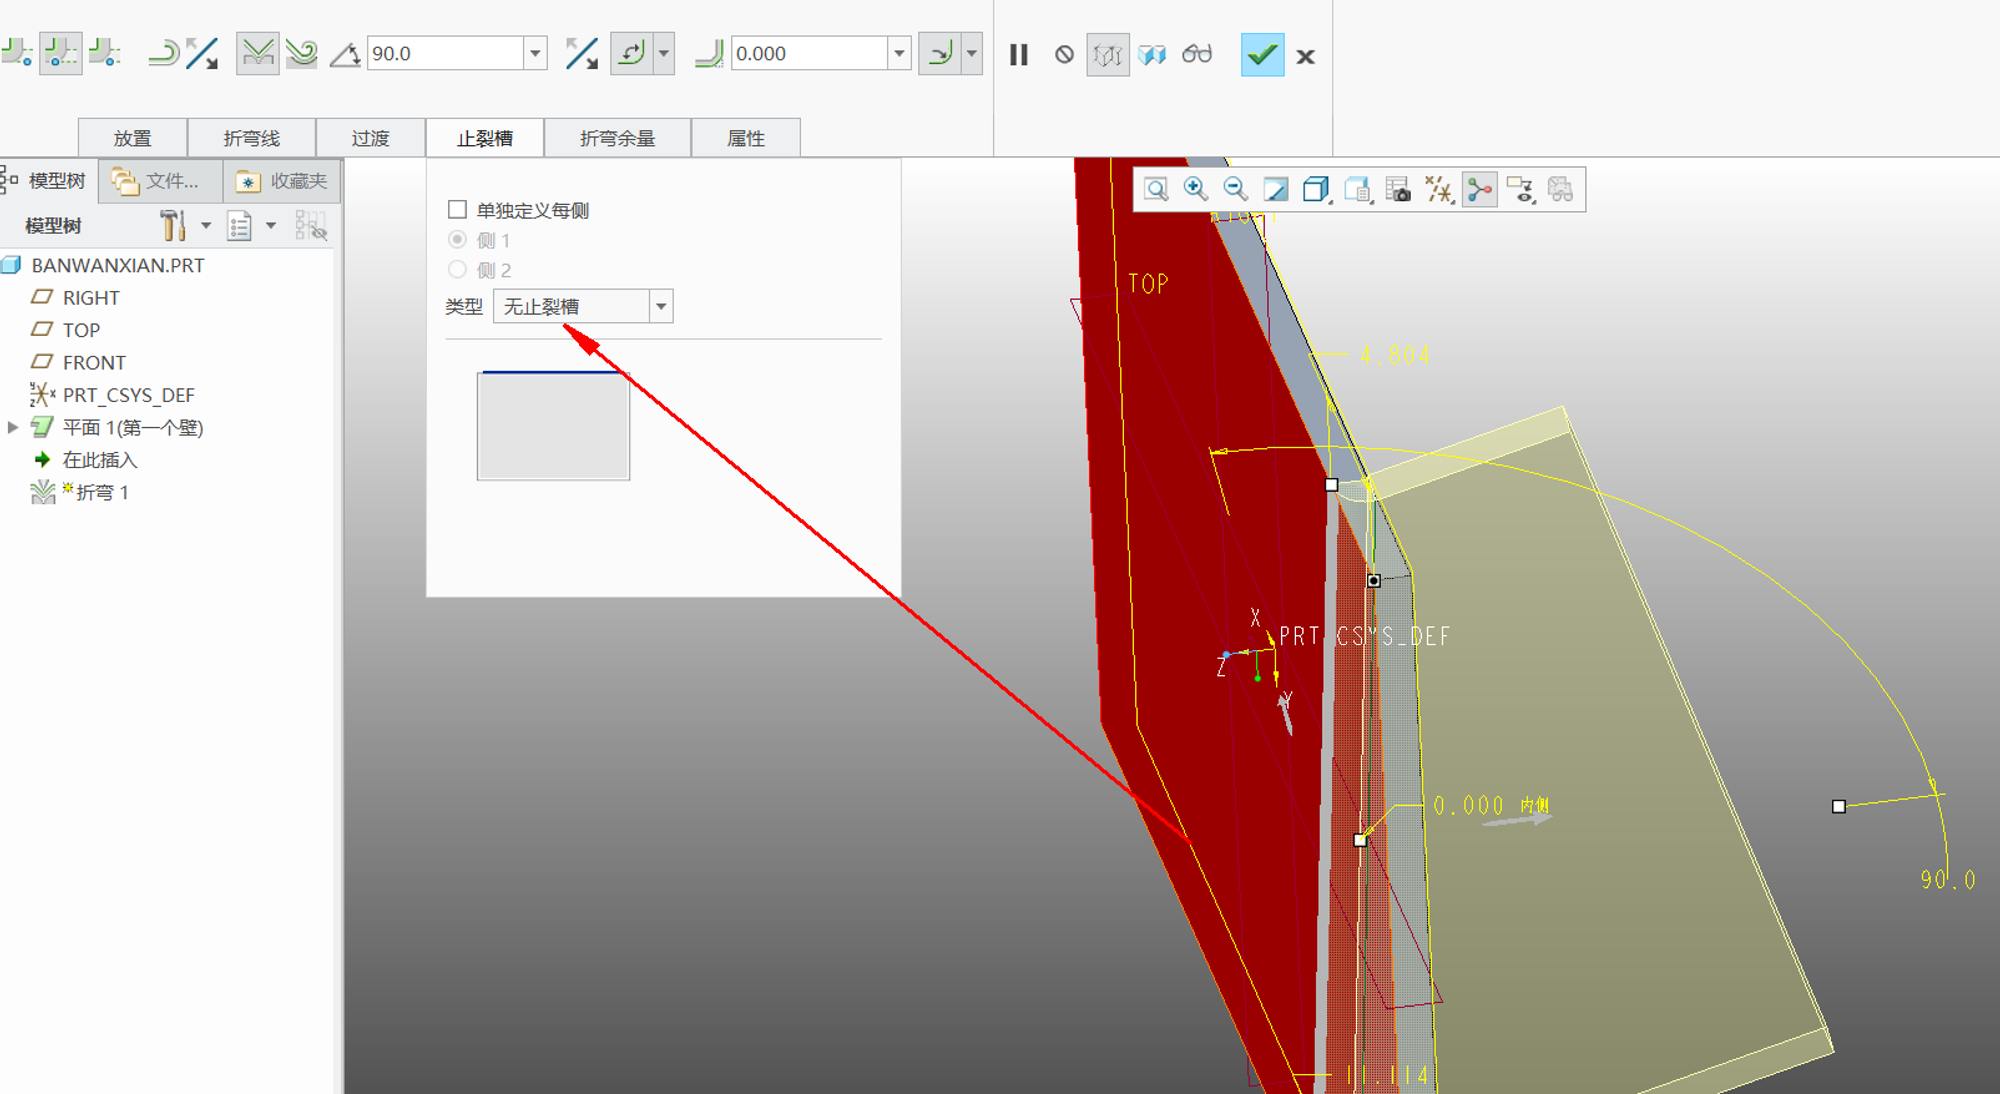
Task: Open the bend angle value dropdown
Action: [536, 53]
